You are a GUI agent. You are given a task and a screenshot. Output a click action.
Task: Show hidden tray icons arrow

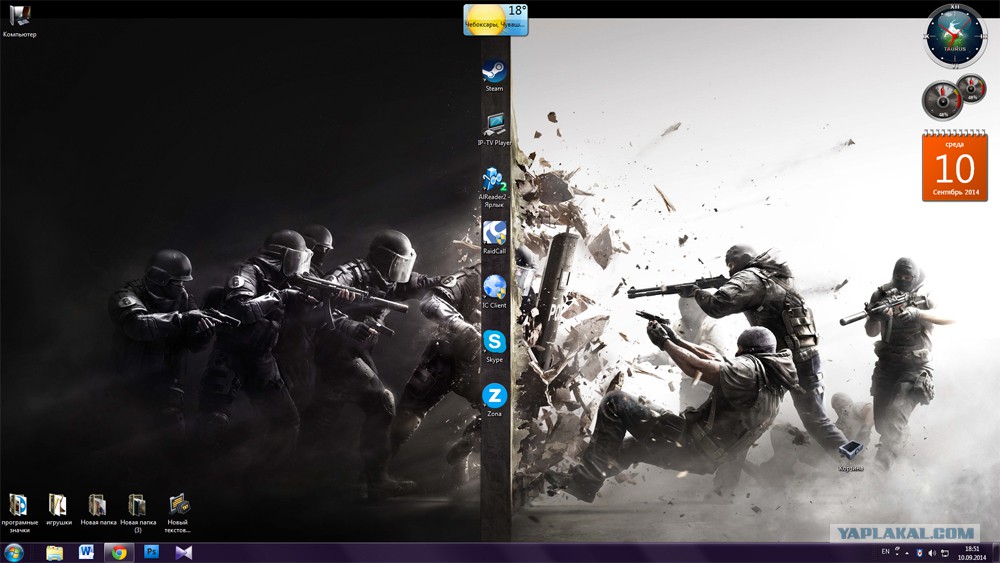pos(907,553)
